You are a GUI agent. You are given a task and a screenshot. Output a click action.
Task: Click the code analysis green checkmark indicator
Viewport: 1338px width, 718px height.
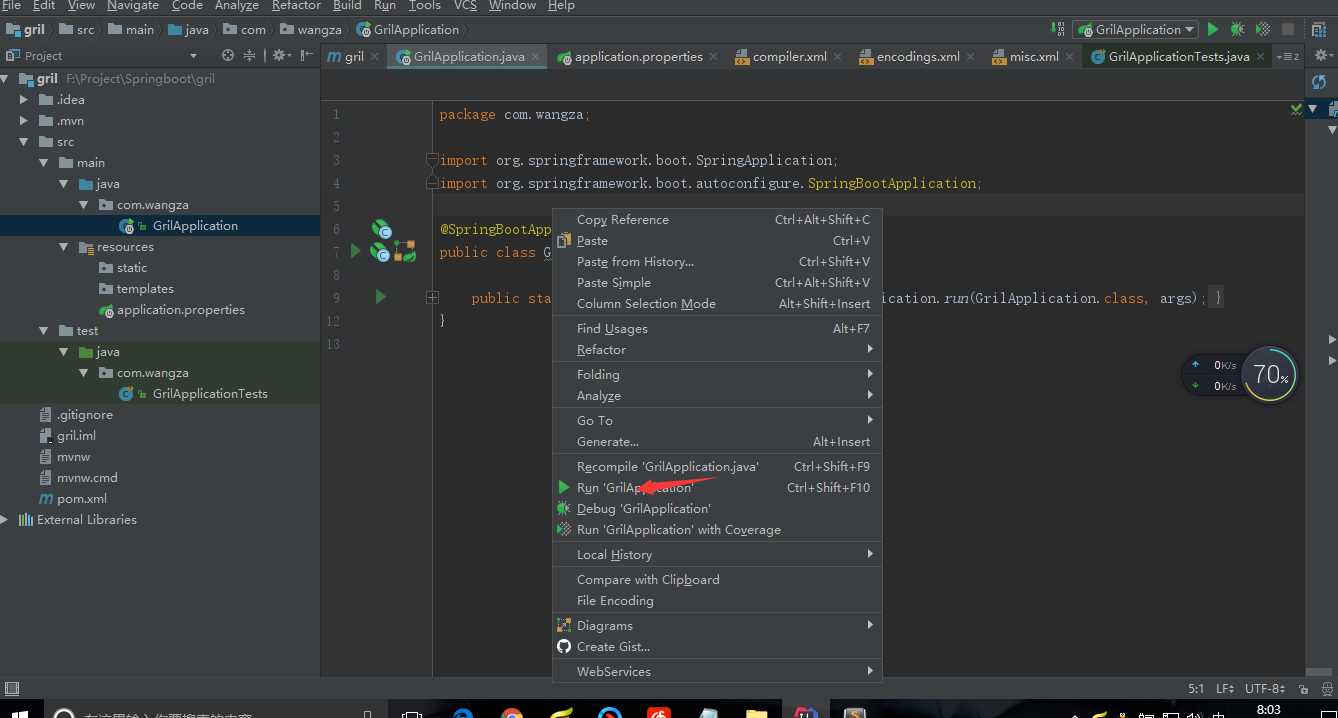click(1296, 109)
